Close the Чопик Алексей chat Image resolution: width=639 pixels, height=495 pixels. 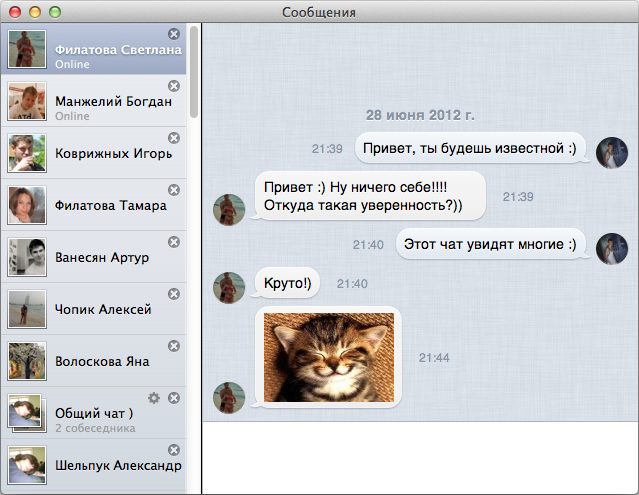174,294
